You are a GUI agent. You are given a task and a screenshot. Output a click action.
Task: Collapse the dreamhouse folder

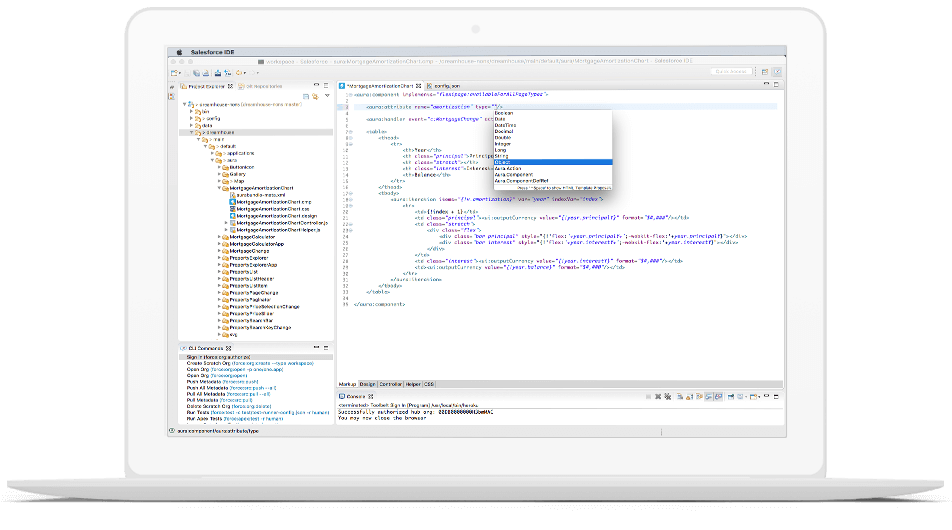pos(191,132)
